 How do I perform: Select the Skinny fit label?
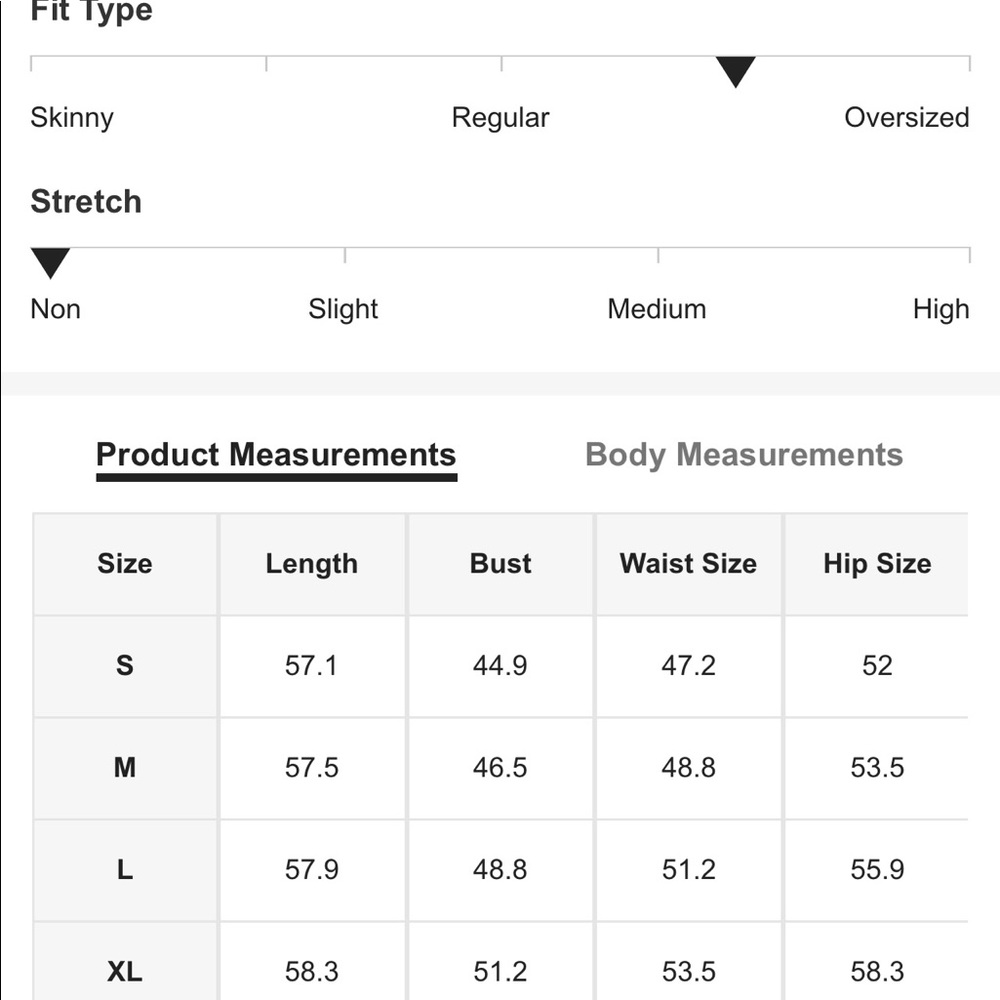click(72, 118)
